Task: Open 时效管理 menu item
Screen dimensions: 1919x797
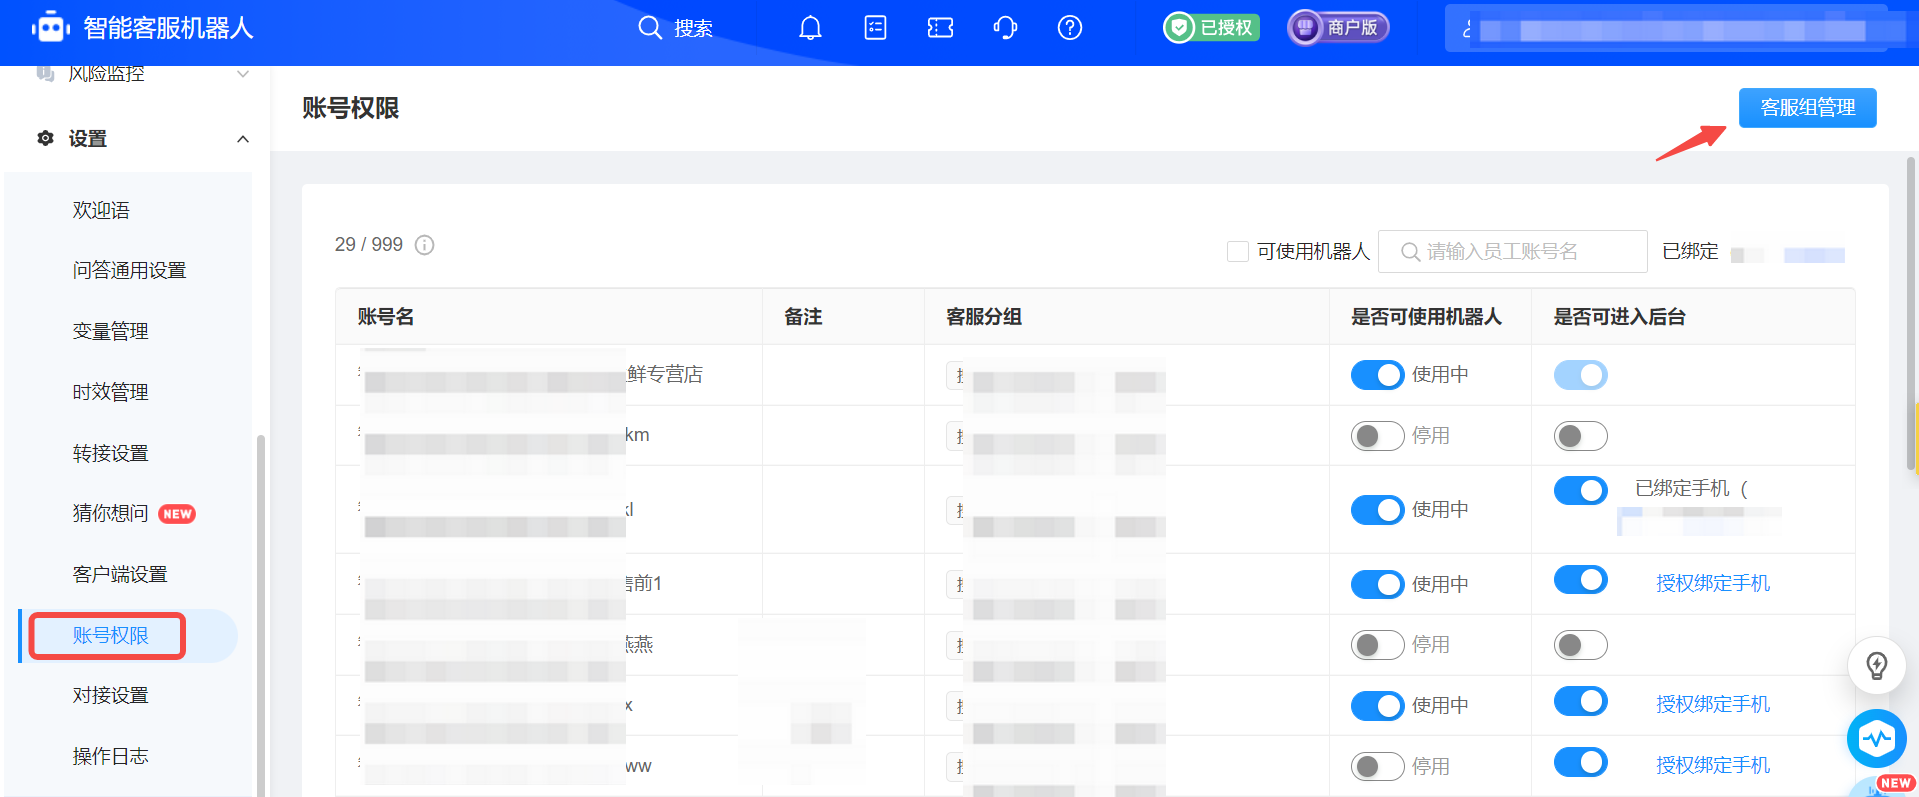Action: (110, 393)
